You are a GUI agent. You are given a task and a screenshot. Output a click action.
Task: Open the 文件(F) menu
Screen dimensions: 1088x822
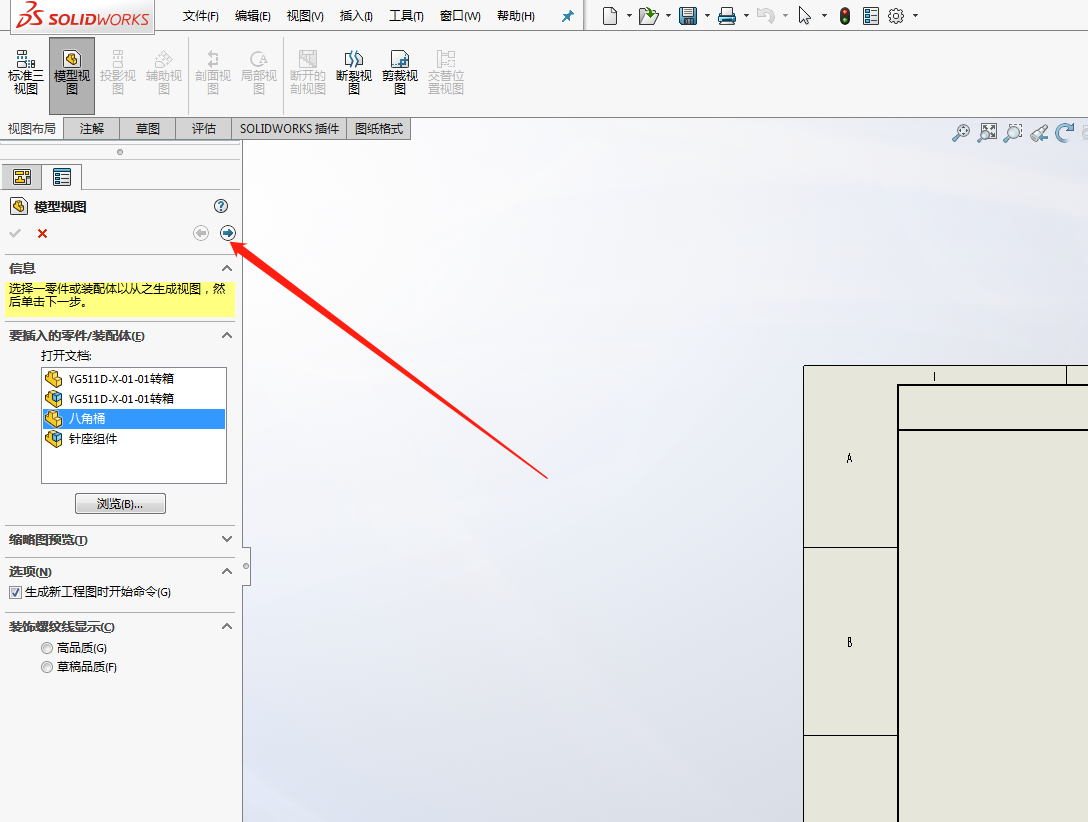click(201, 16)
